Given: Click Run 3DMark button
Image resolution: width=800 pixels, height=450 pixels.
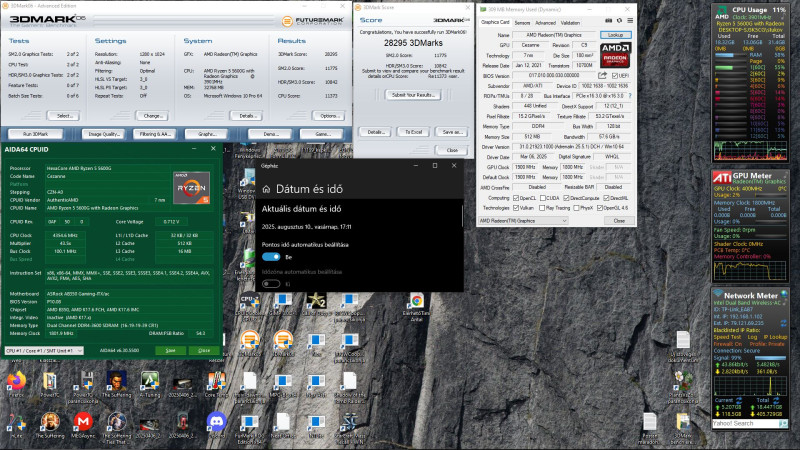Looking at the screenshot, I should 36,134.
